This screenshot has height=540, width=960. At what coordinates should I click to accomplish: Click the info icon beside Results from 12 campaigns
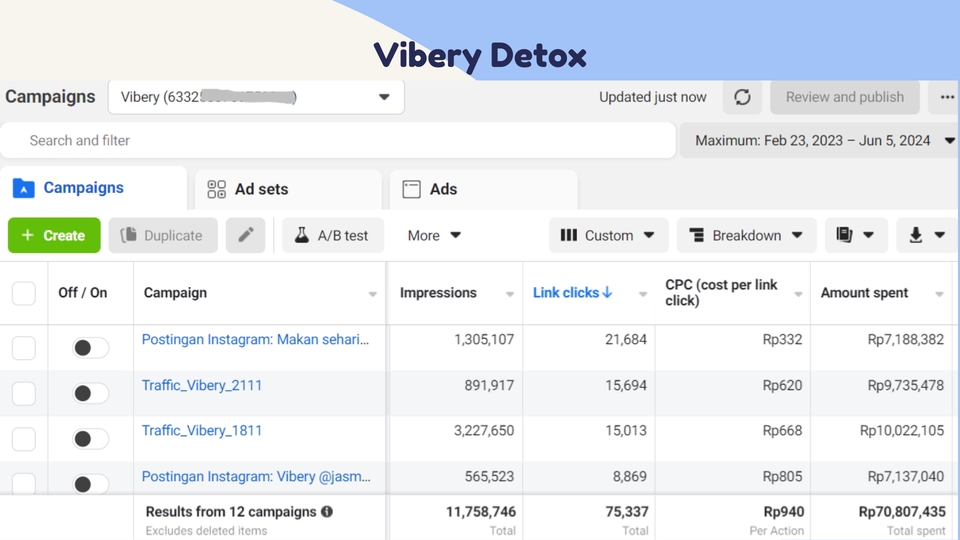point(327,511)
